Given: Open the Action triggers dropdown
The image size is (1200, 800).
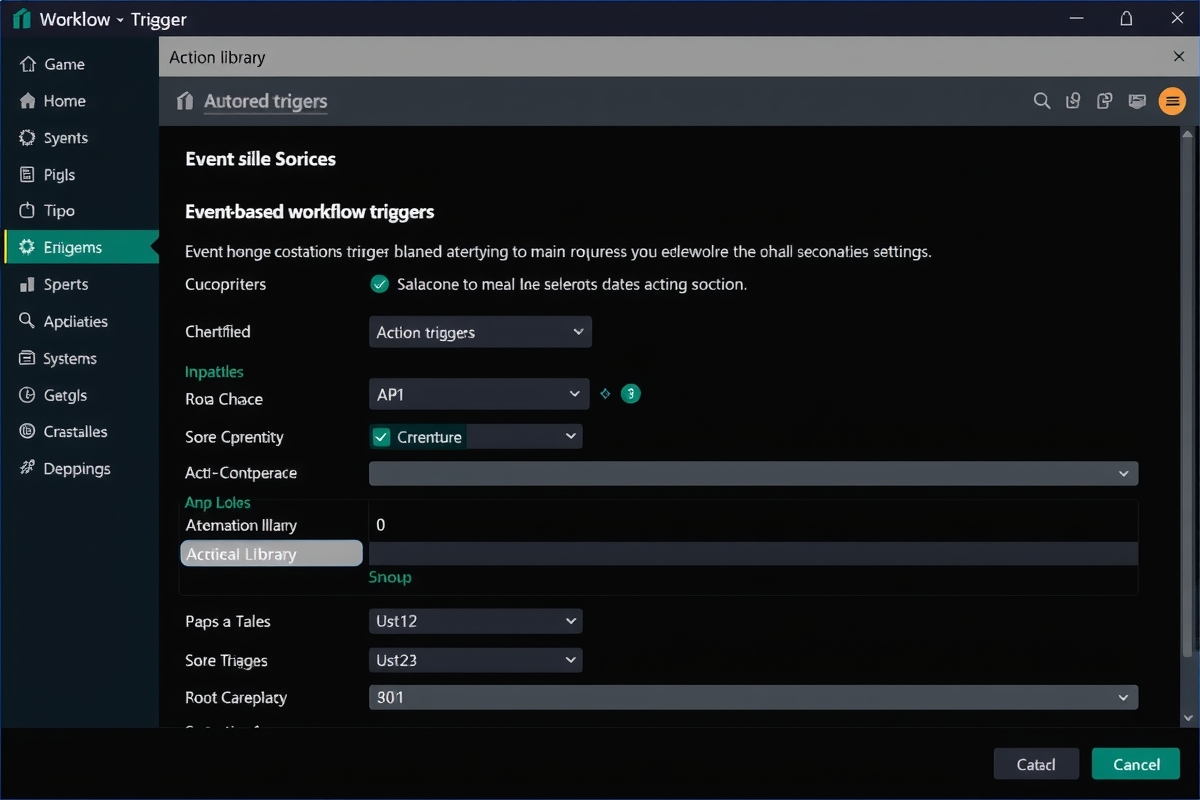Looking at the screenshot, I should tap(480, 332).
